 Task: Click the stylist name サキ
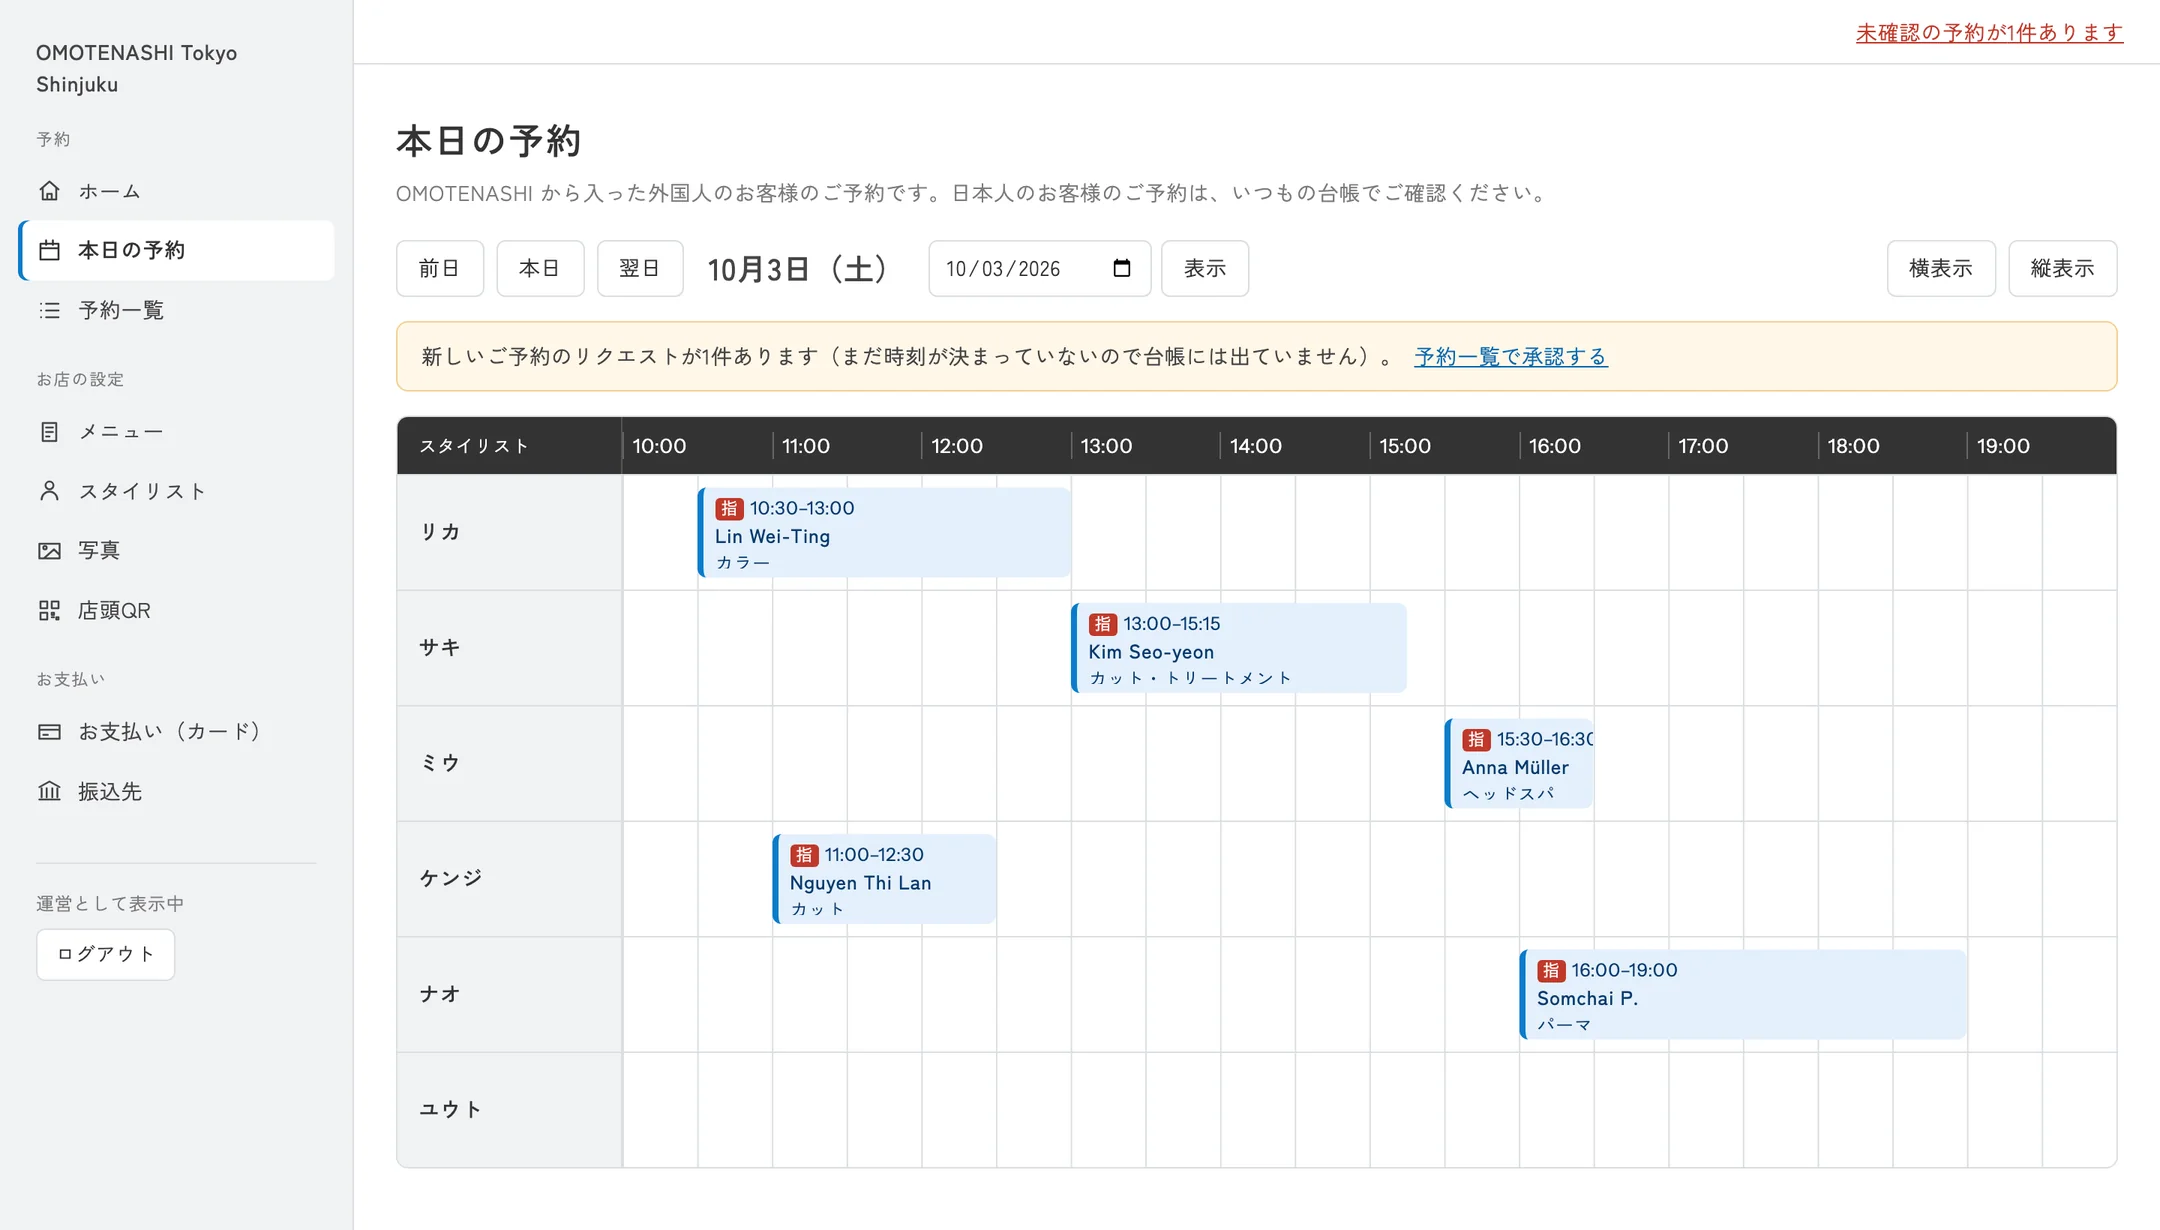(440, 647)
